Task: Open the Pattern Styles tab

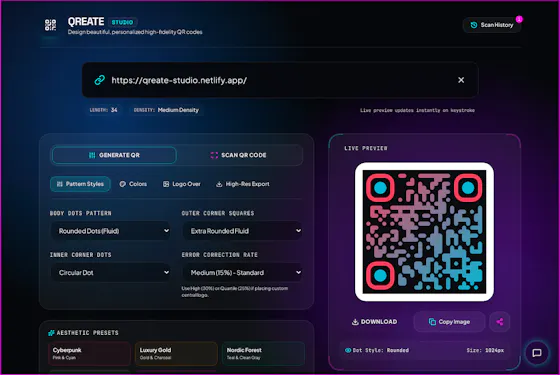Action: click(80, 184)
